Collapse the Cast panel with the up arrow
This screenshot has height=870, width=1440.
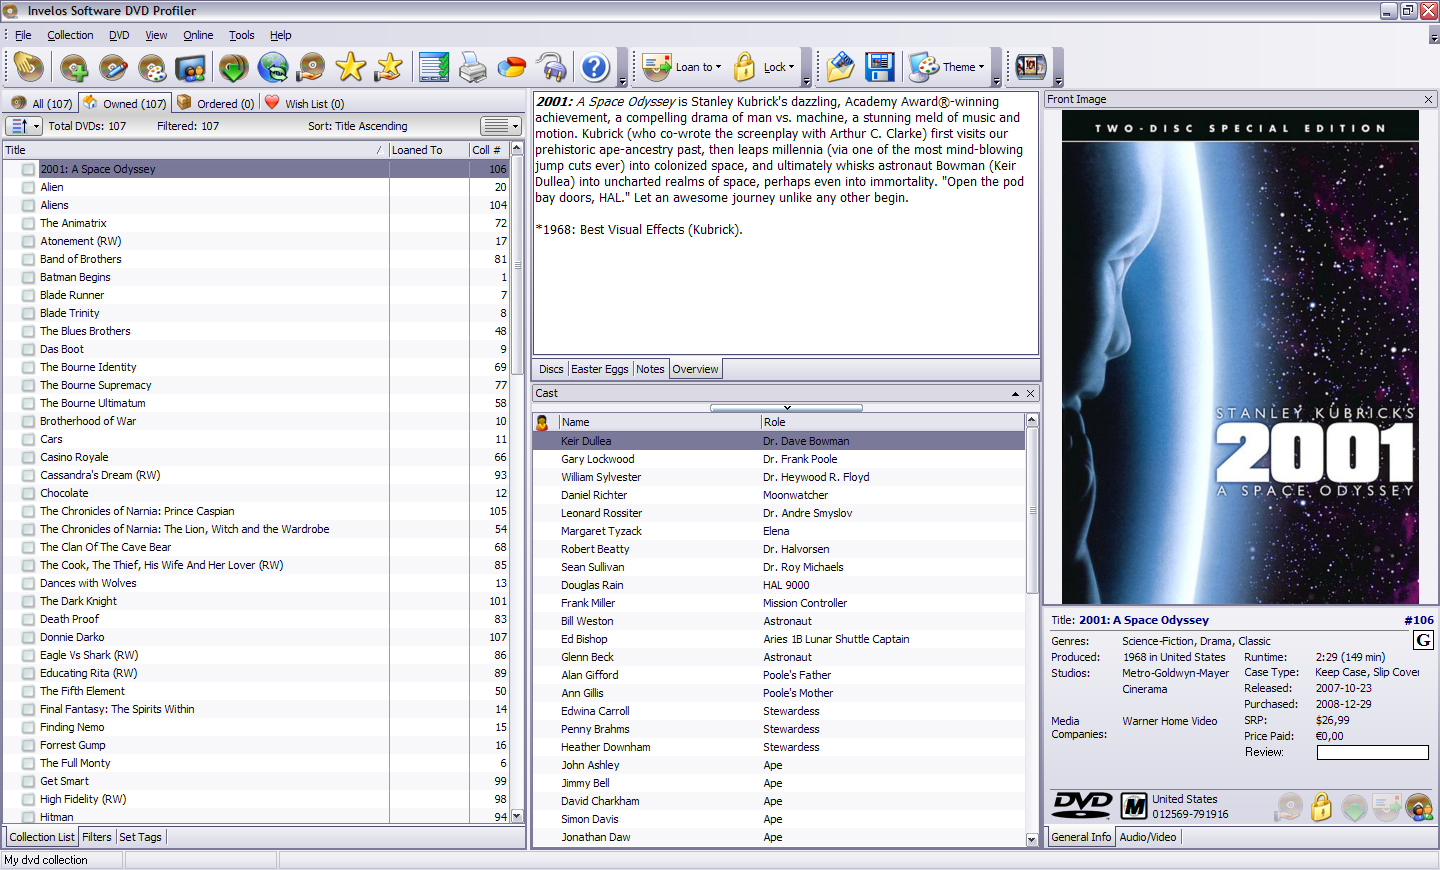(x=1015, y=394)
